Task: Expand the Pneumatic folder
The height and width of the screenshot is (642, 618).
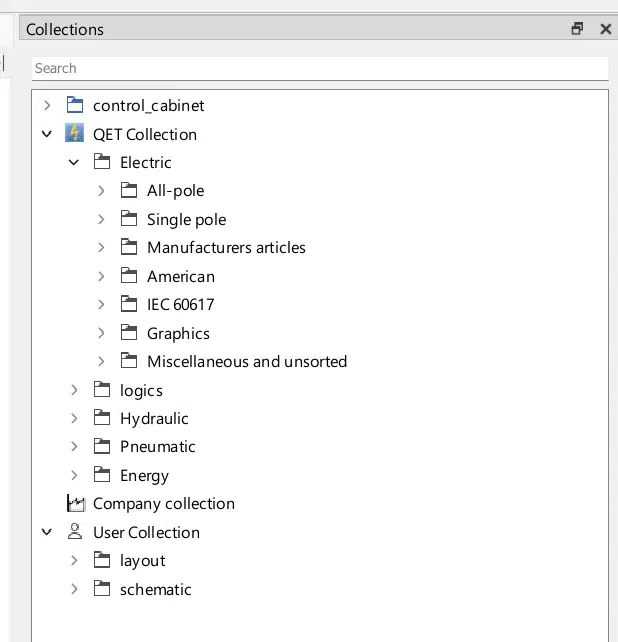Action: (x=74, y=446)
